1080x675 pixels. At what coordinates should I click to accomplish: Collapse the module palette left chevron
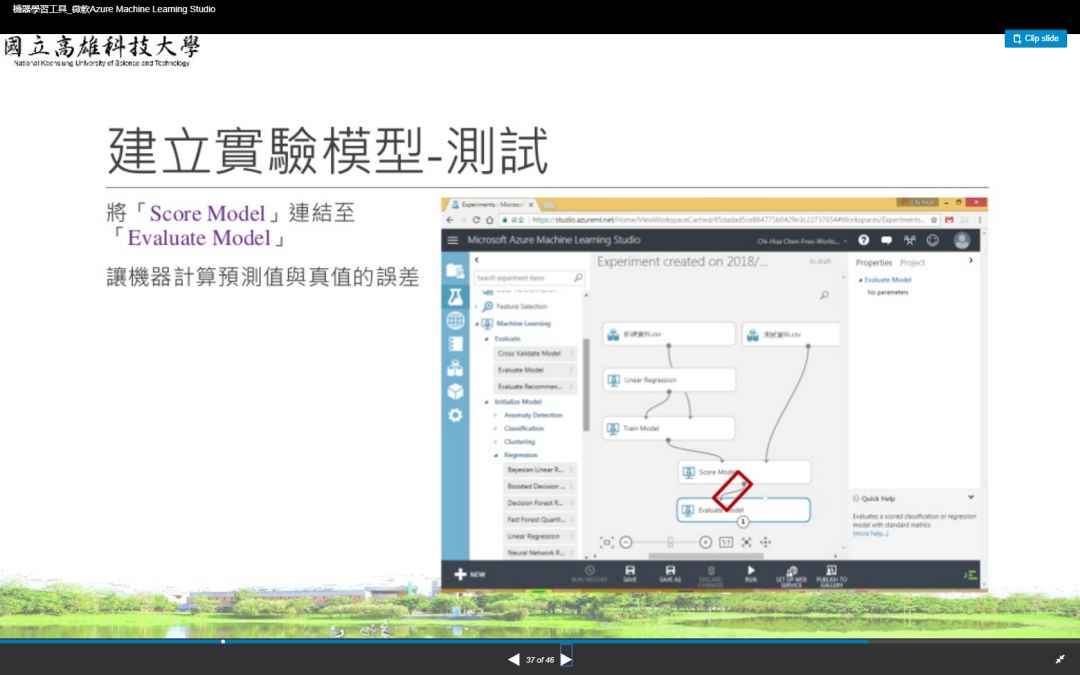click(477, 260)
